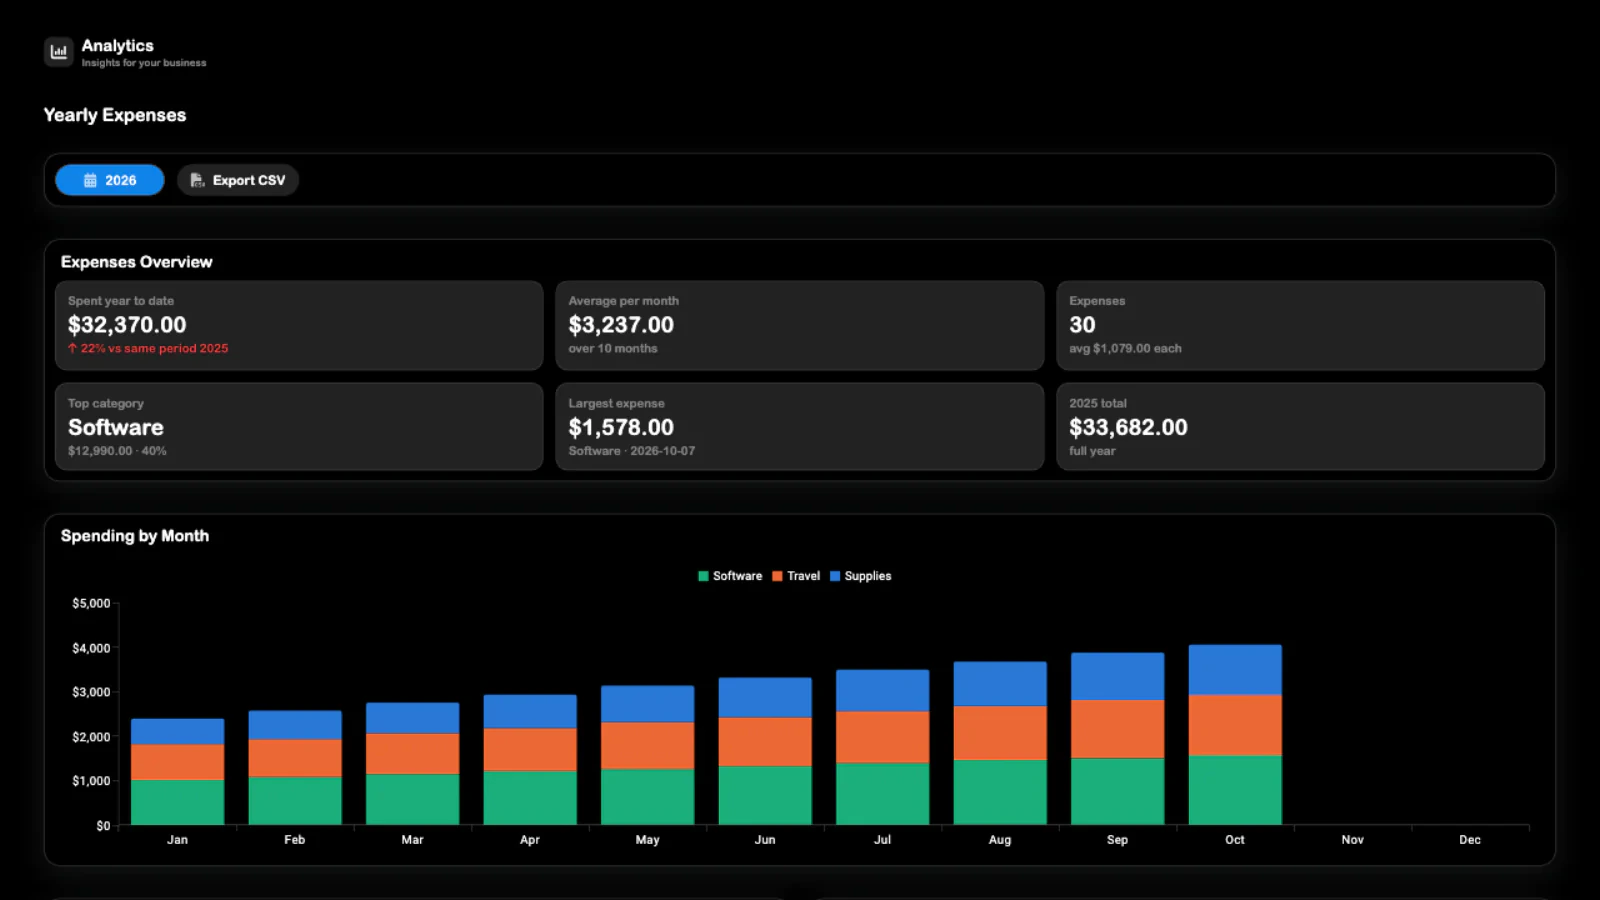Open the 2026 year picker
The width and height of the screenshot is (1600, 900).
(110, 180)
